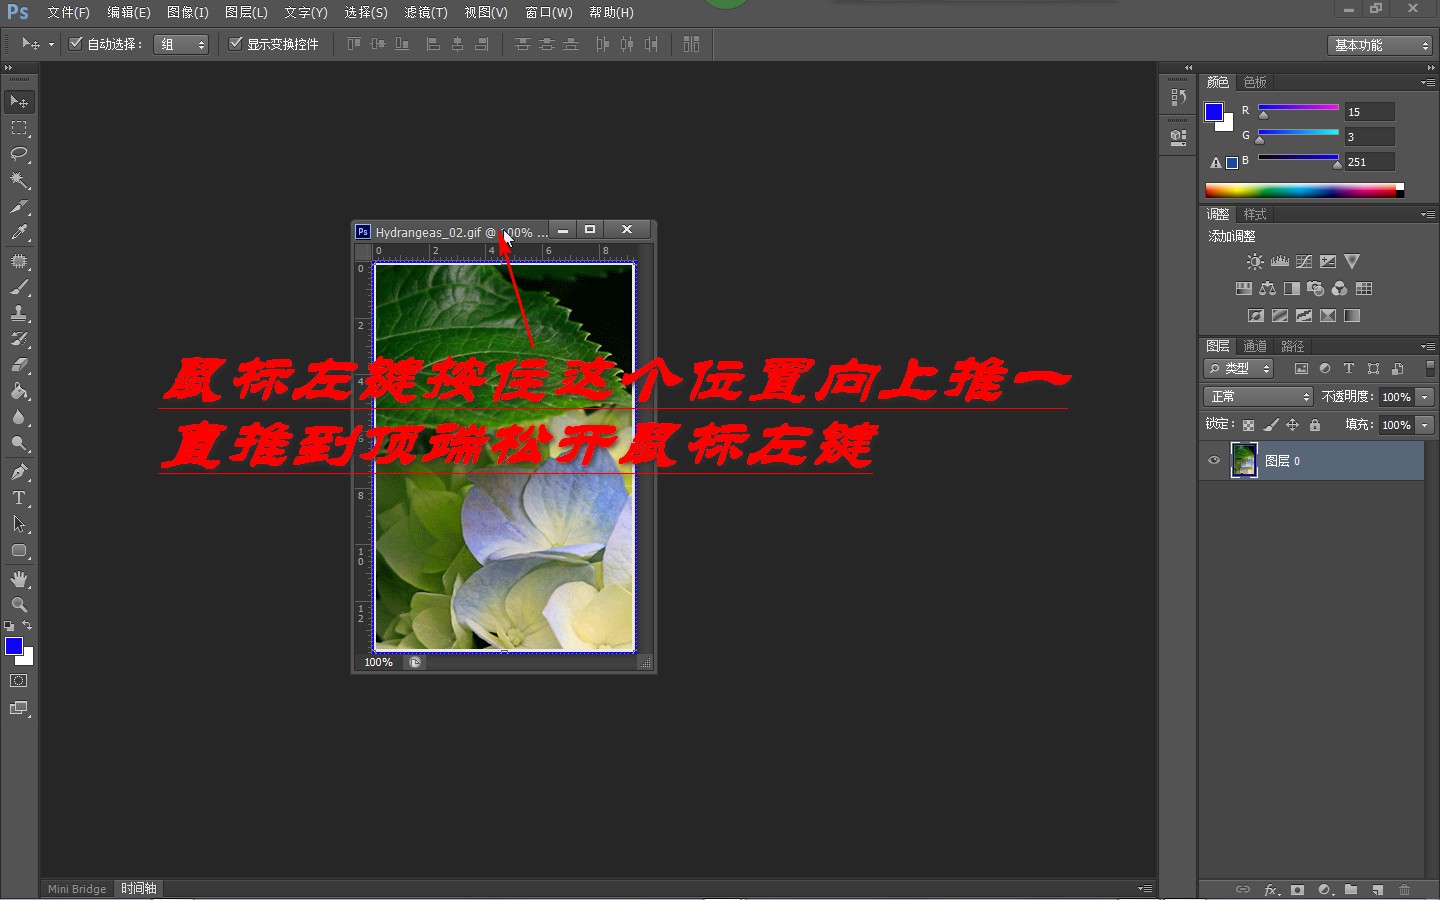This screenshot has height=900, width=1440.
Task: Select the Hand tool
Action: pos(20,578)
